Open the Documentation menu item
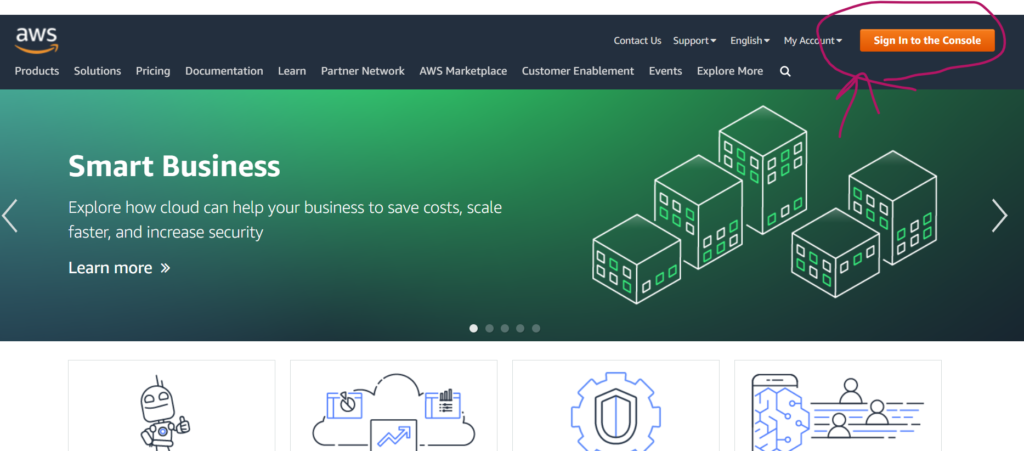1024x451 pixels. (x=224, y=71)
